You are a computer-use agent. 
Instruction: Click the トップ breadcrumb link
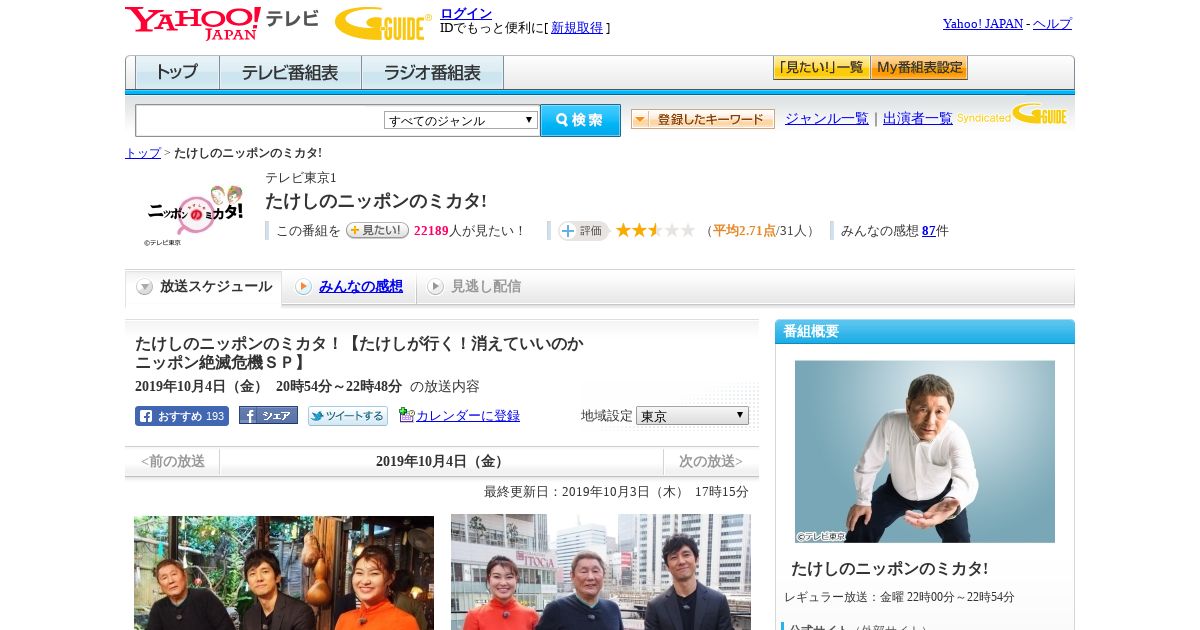(143, 153)
